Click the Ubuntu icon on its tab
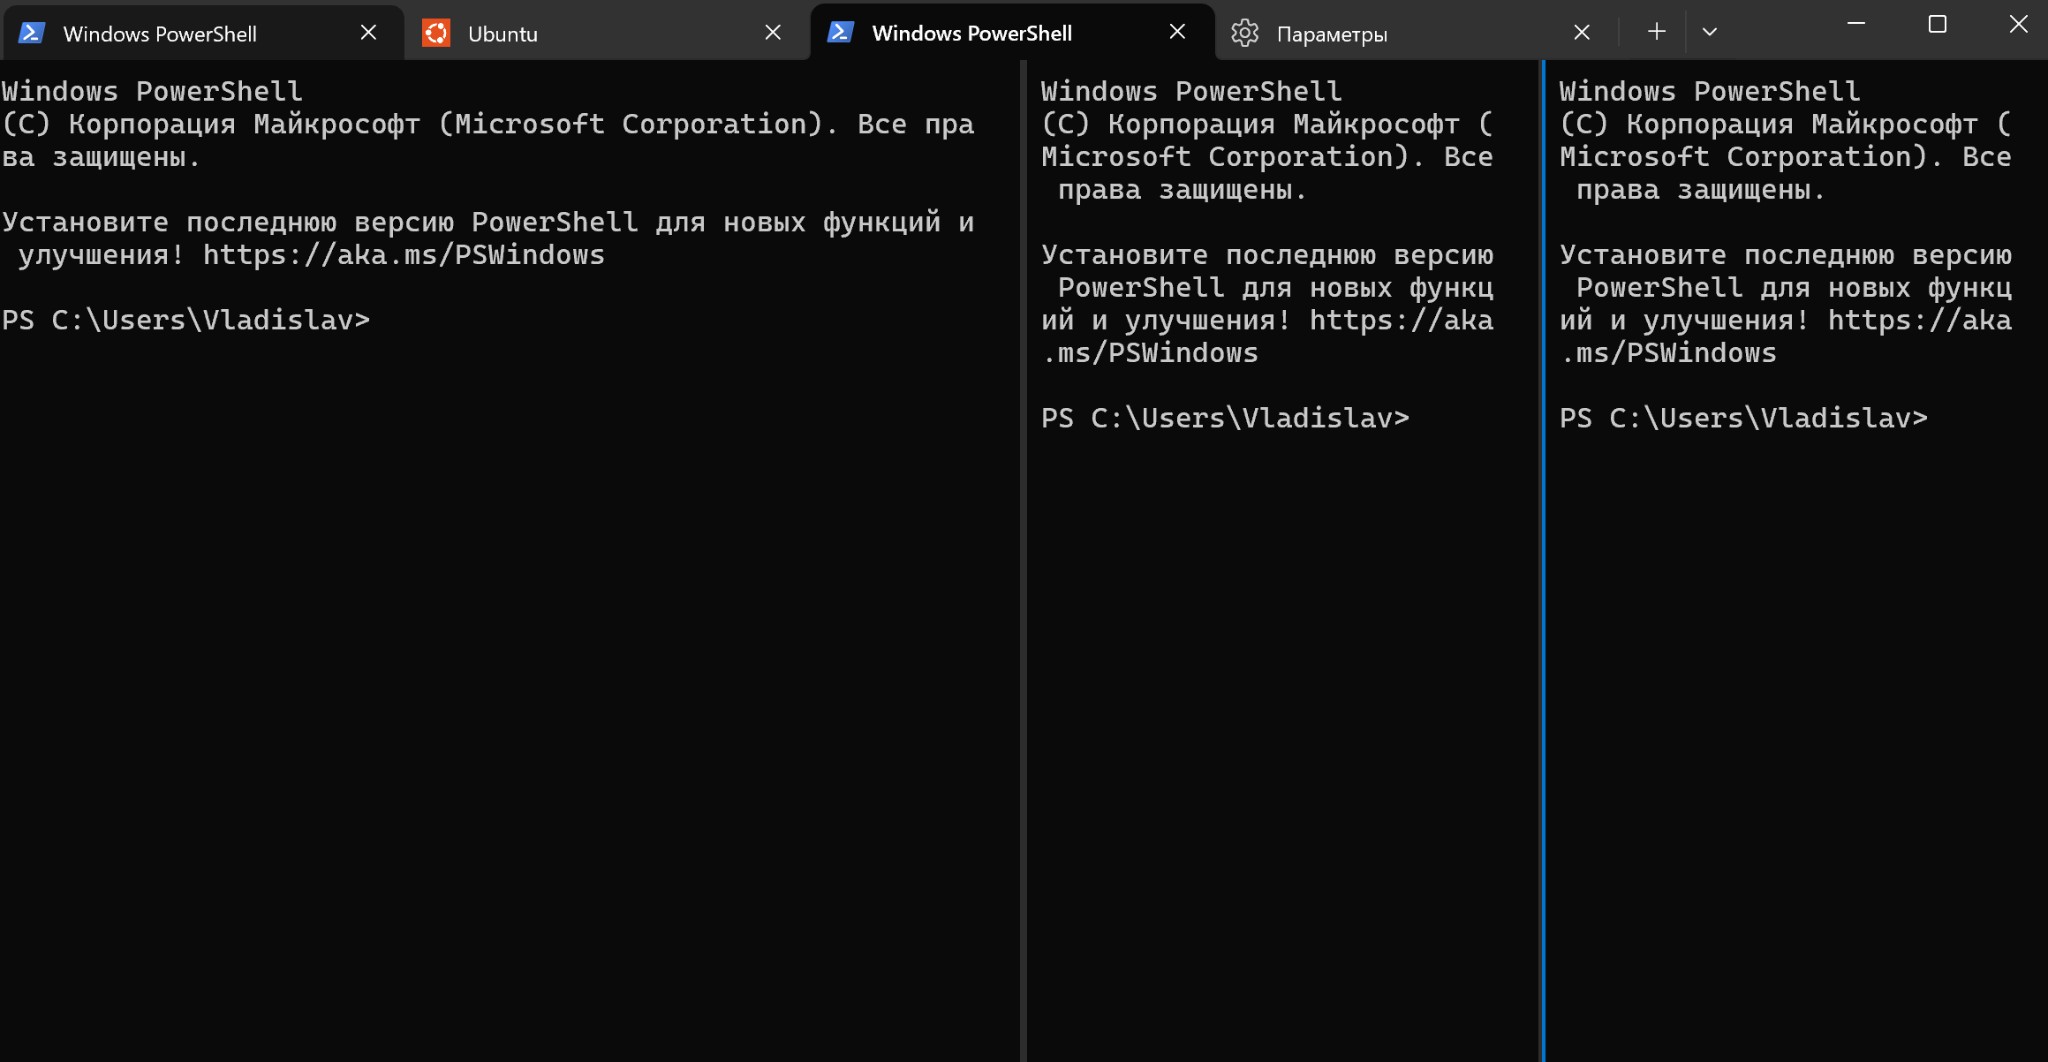2048x1062 pixels. (436, 32)
